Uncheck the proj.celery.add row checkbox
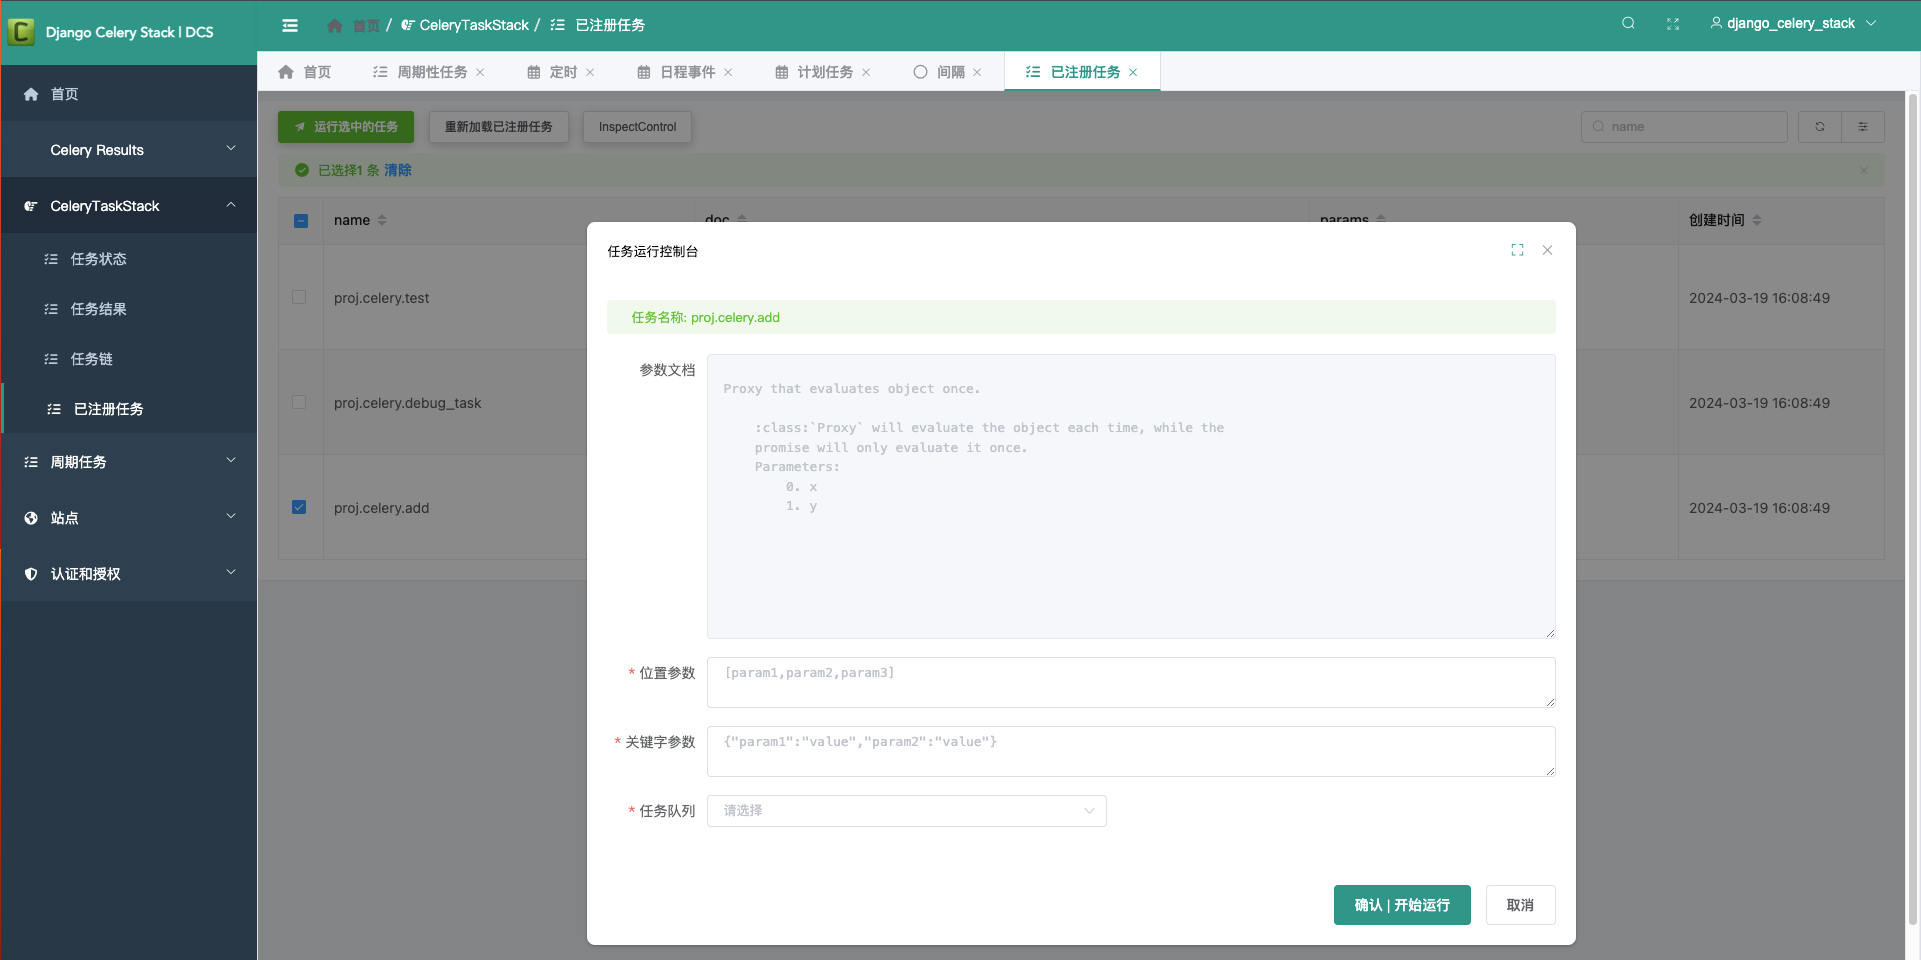The image size is (1921, 960). [x=299, y=507]
